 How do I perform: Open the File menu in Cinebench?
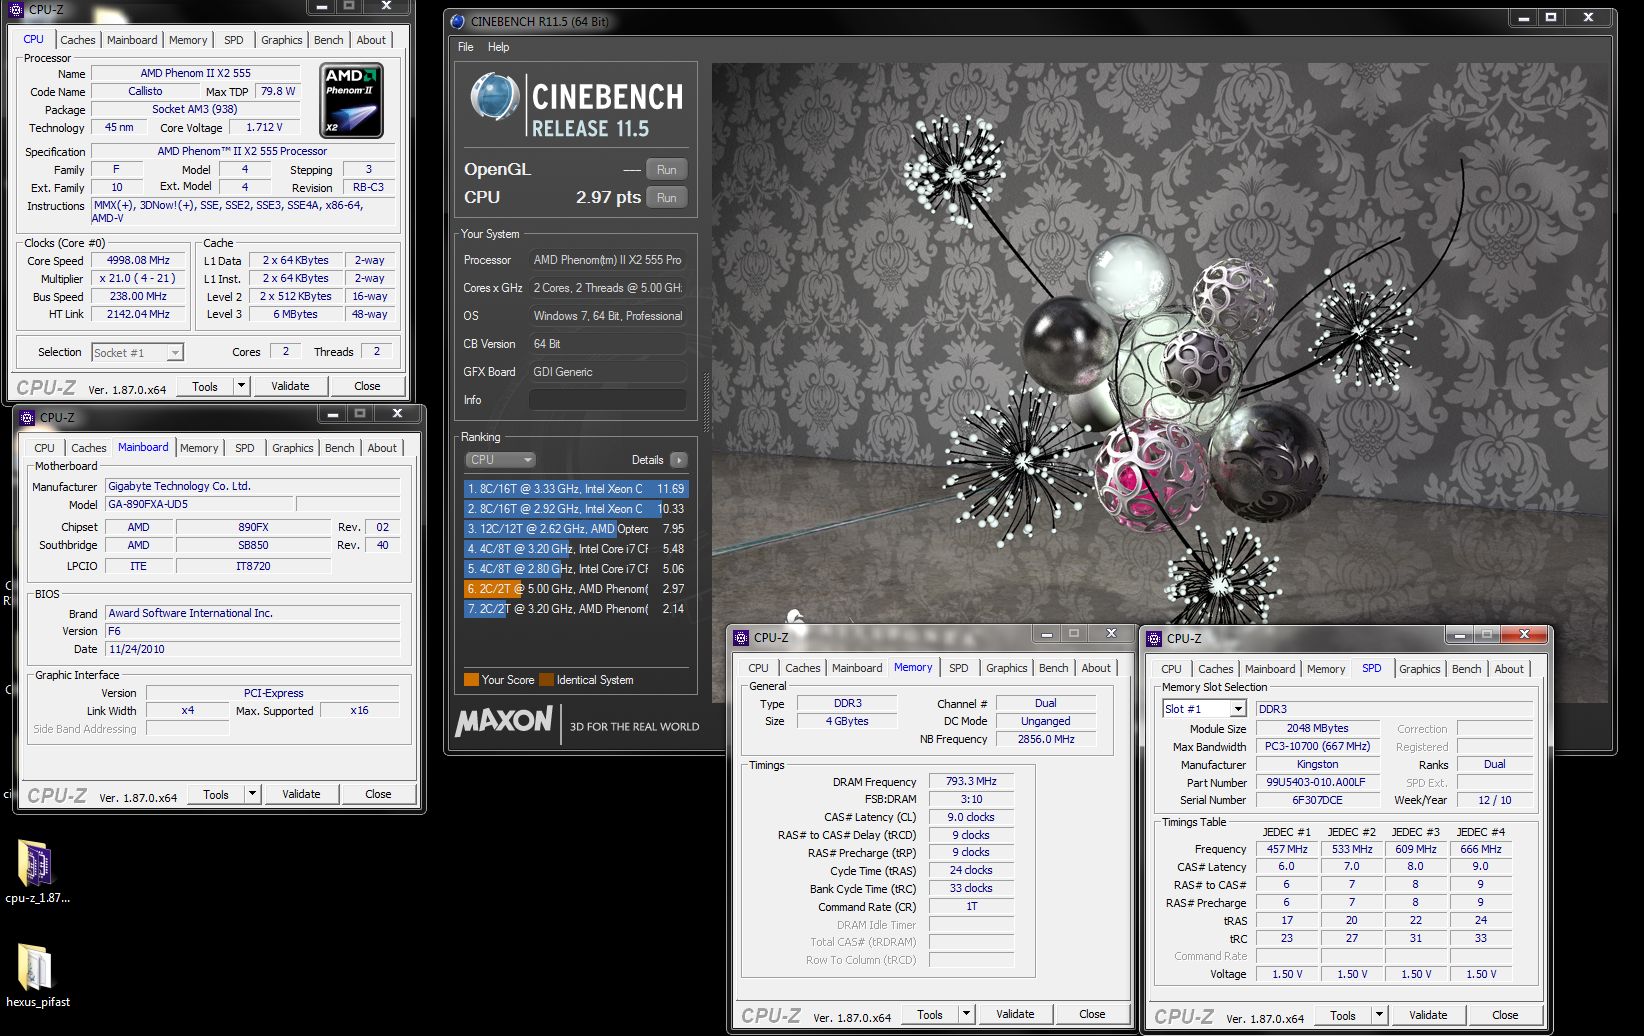tap(466, 47)
